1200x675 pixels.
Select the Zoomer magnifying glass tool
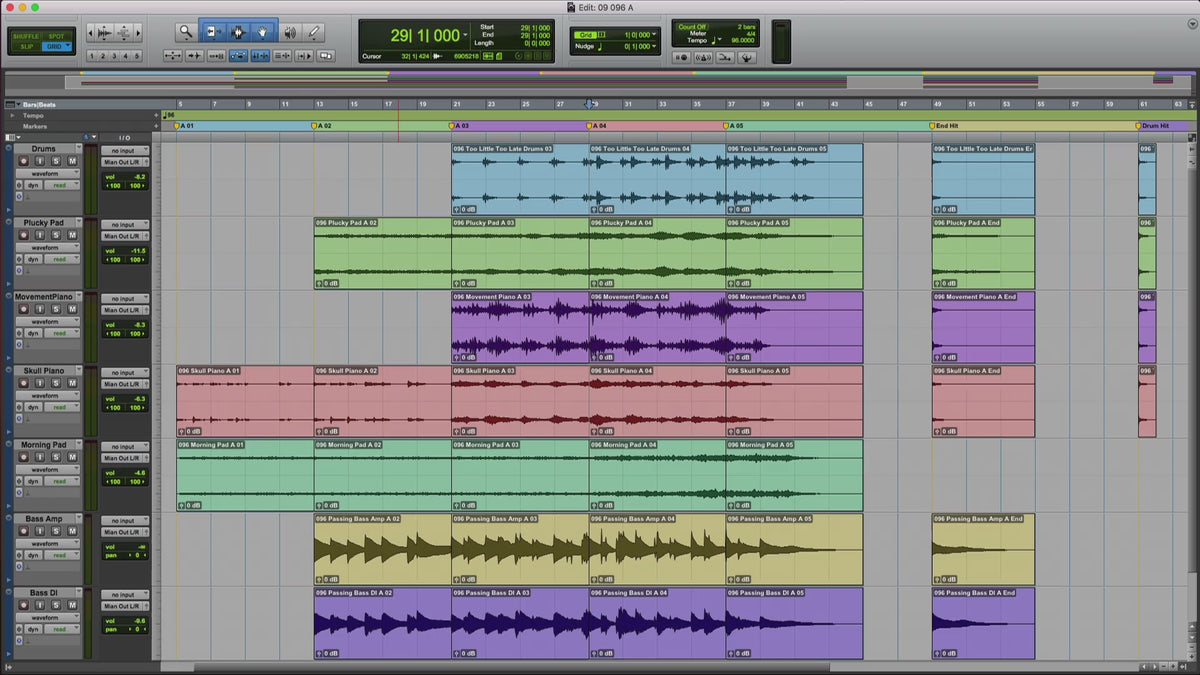(186, 32)
